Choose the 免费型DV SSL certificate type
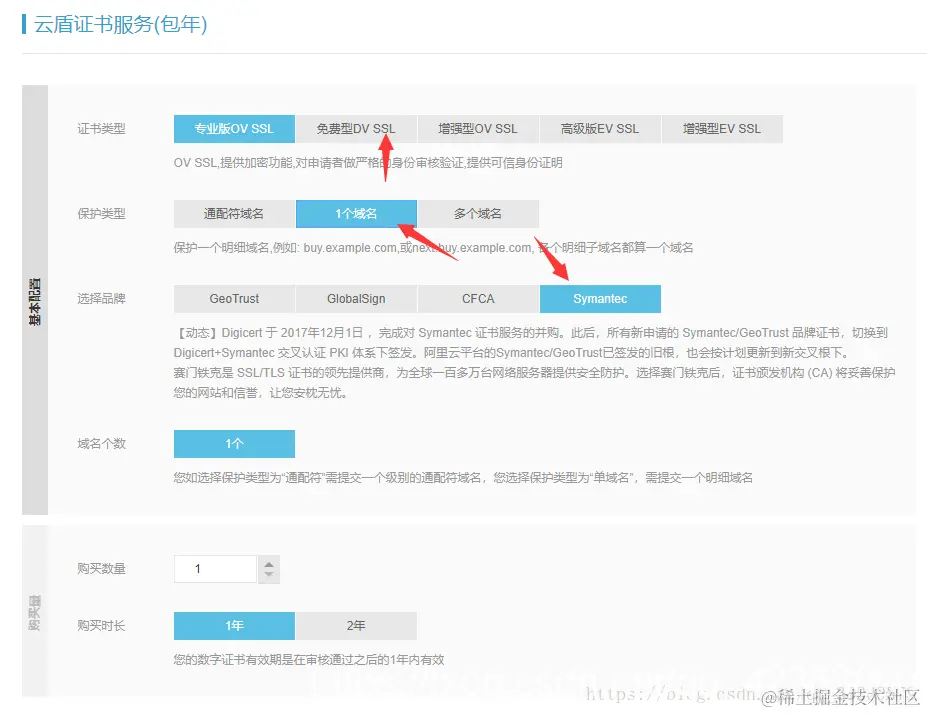Viewport: 927px width, 714px height. click(x=356, y=129)
